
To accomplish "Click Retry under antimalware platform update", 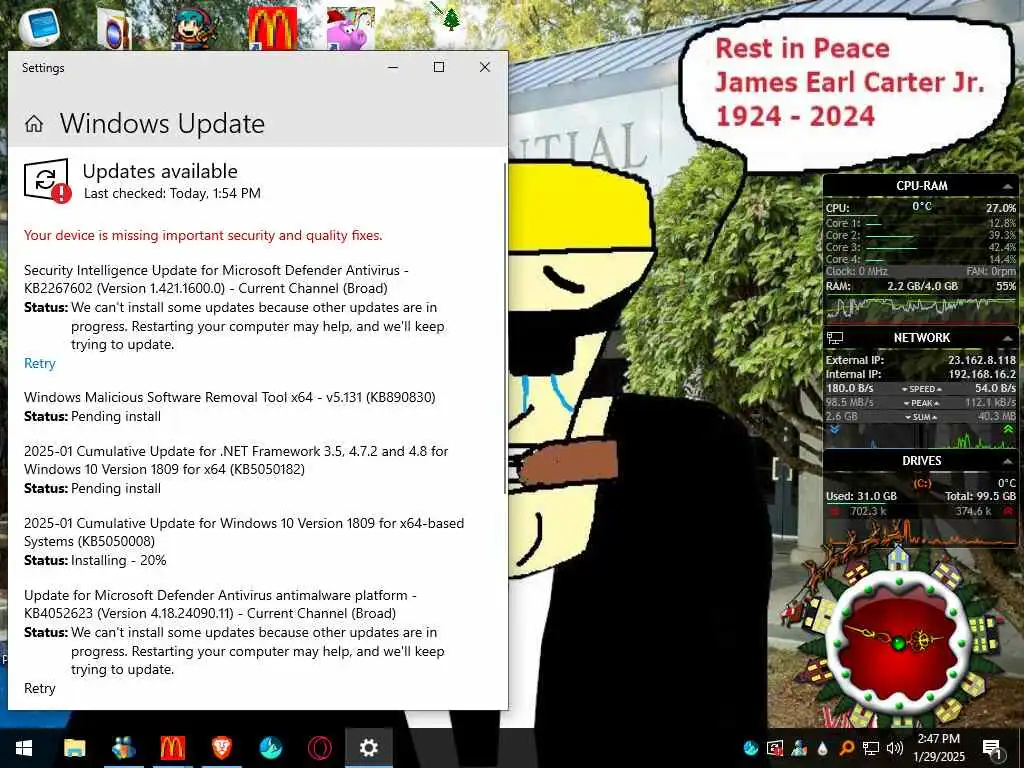I will tap(40, 688).
